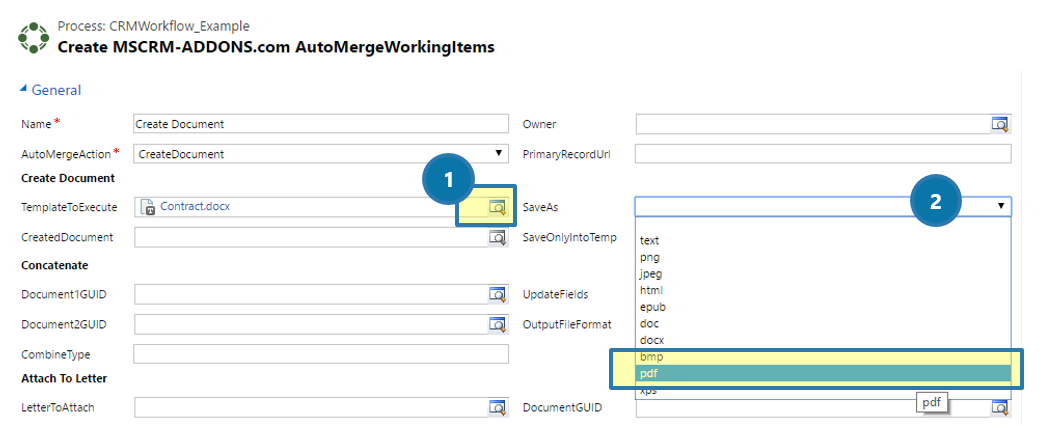Click the 'PrimaryRecordUrl' label
Viewport: 1043px width, 427px height.
567,154
